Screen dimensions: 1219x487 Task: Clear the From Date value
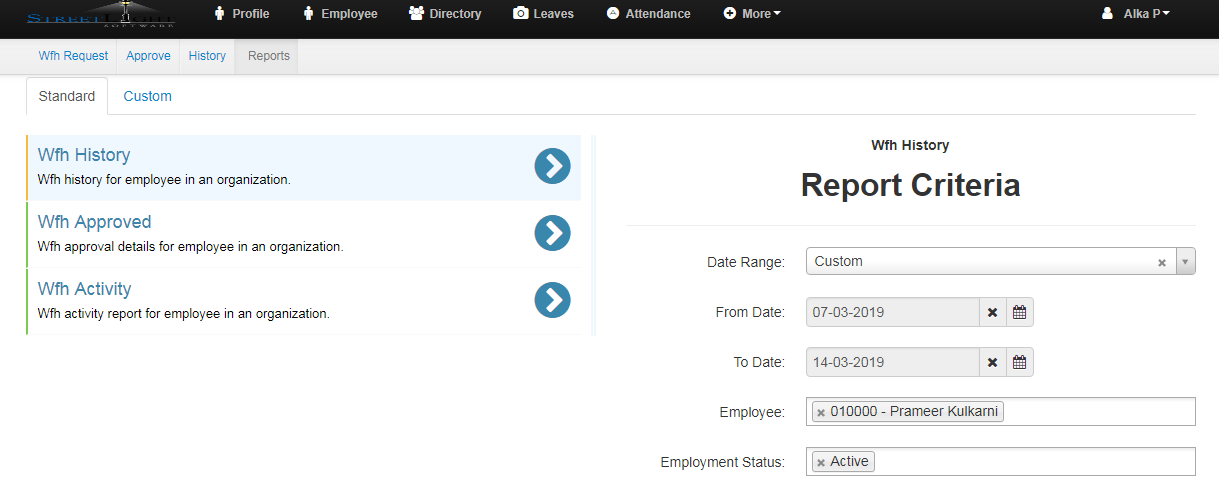pos(992,312)
